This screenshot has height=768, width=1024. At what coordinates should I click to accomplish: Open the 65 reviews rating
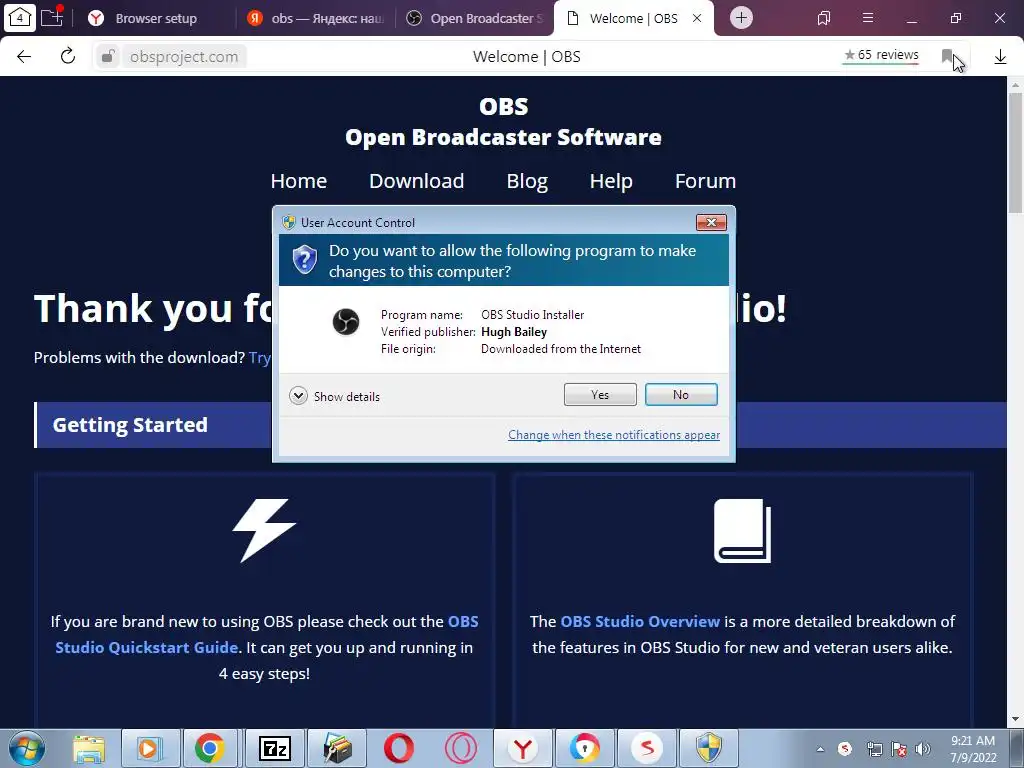[x=881, y=56]
